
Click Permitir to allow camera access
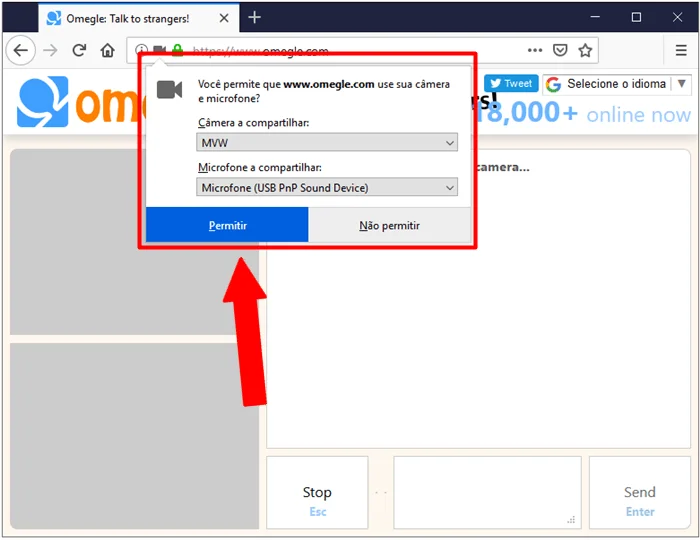pos(227,225)
